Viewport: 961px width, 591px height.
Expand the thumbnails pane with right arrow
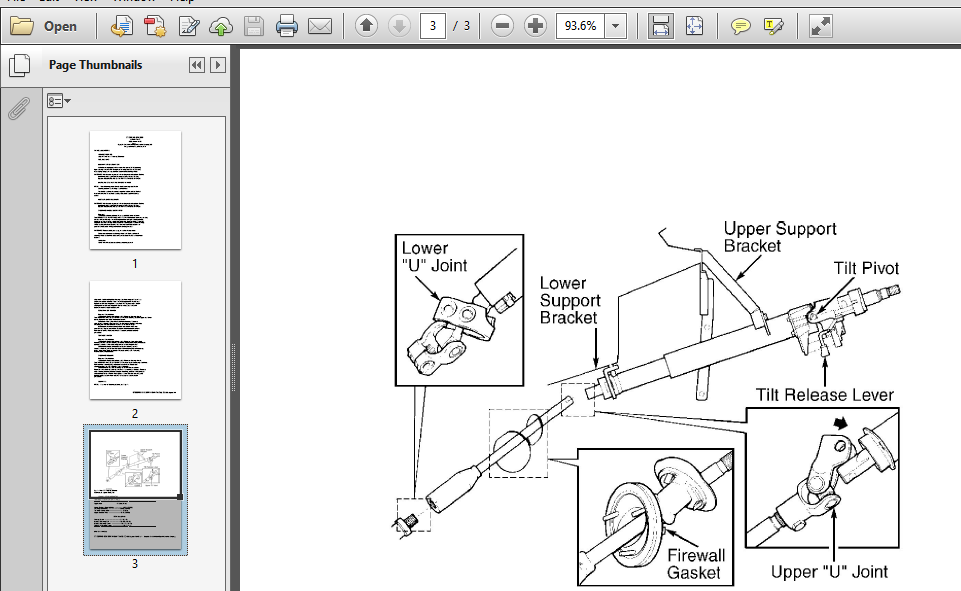(x=218, y=65)
